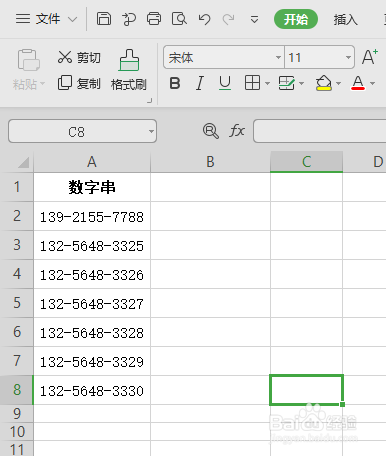Image resolution: width=386 pixels, height=456 pixels.
Task: Select cell containing 132-5648-3326
Action: point(92,274)
